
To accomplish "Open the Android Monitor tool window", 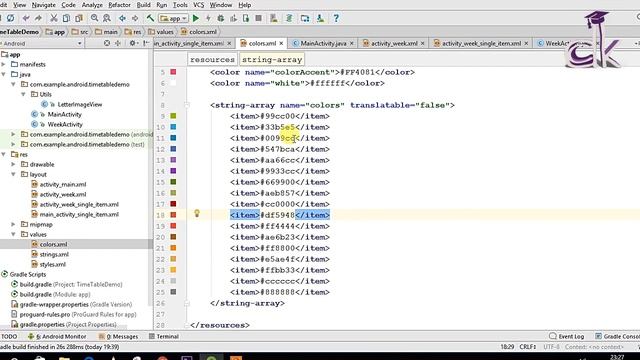I will pos(57,337).
